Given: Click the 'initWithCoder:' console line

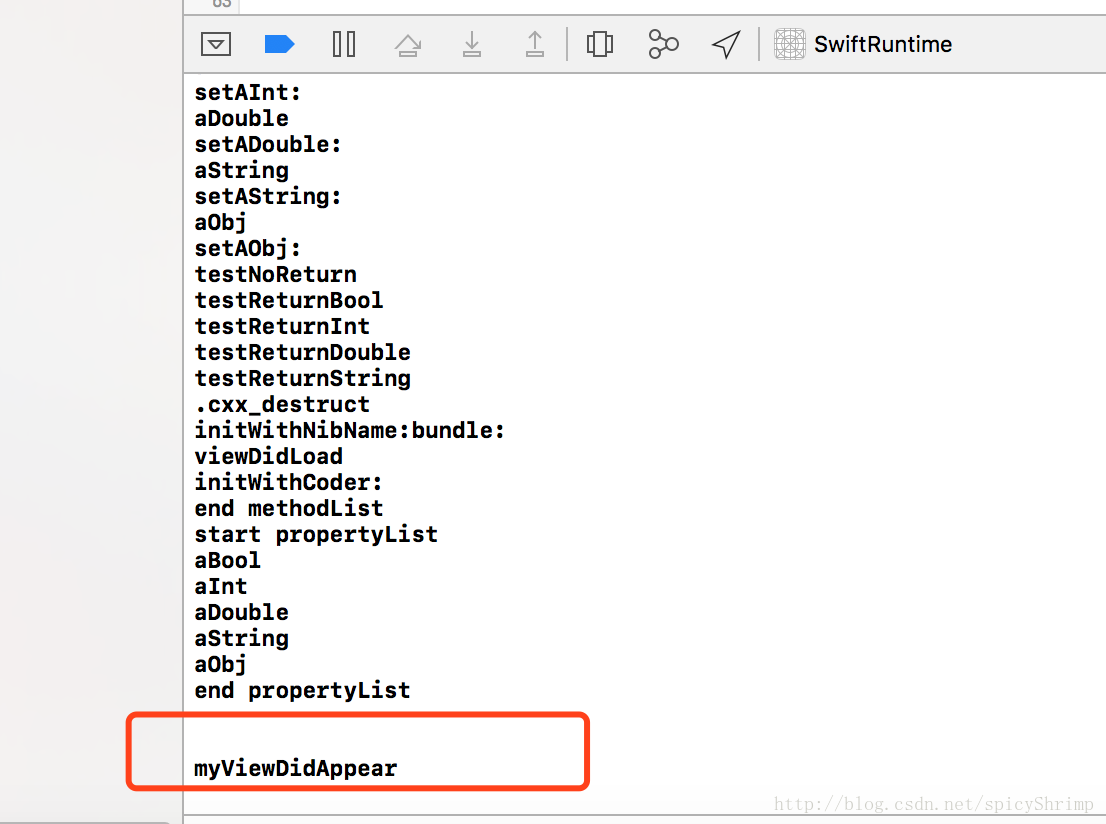Looking at the screenshot, I should [x=288, y=483].
